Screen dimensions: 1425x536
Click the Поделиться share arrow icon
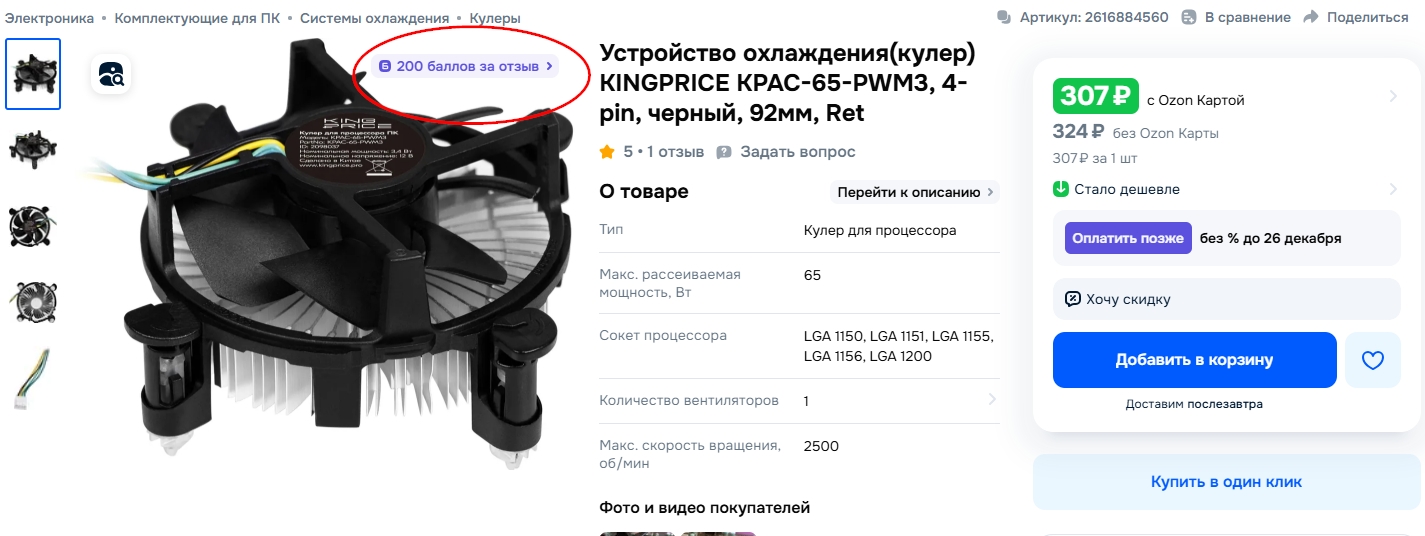coord(1311,17)
